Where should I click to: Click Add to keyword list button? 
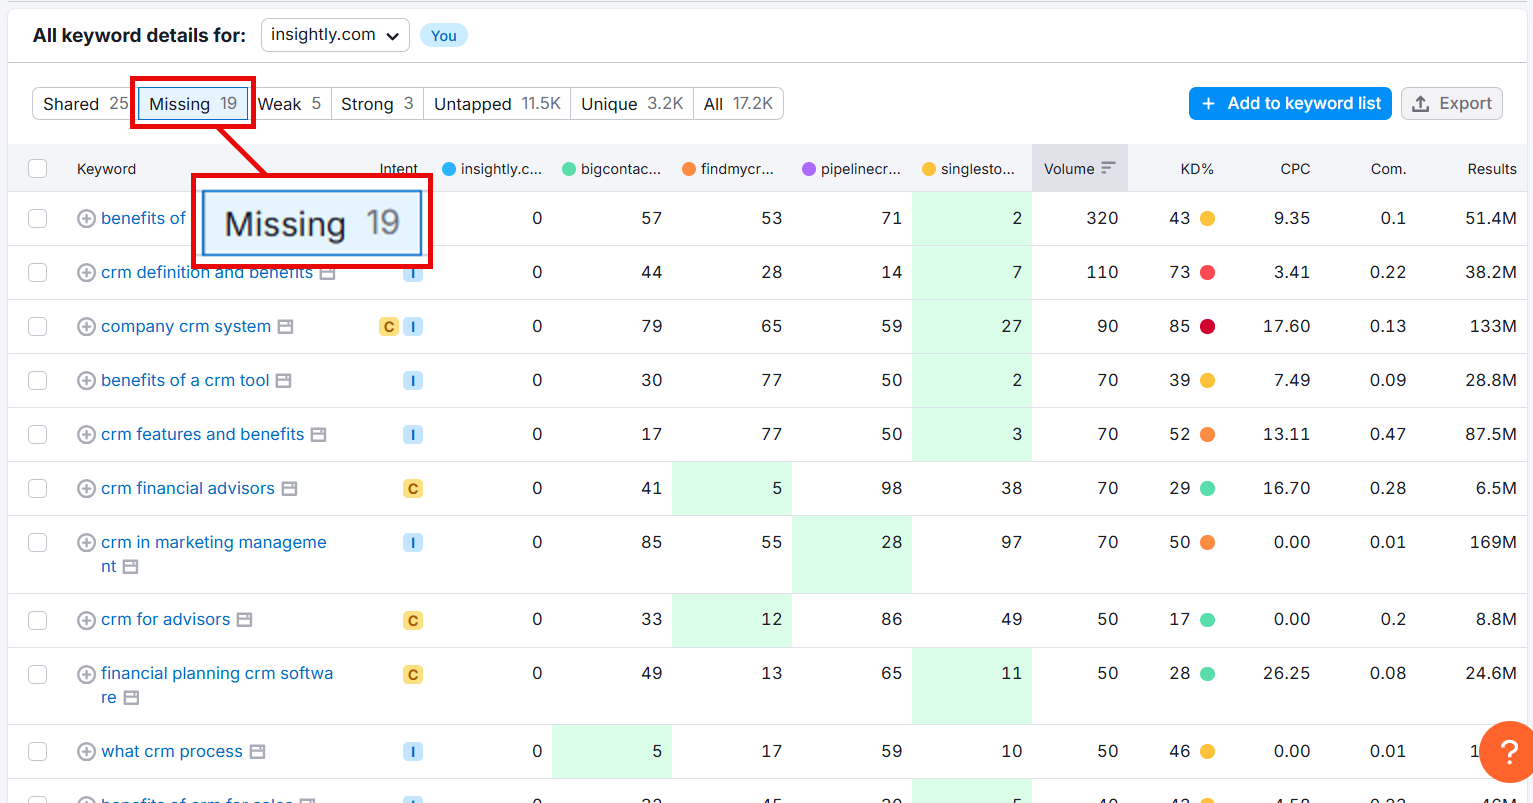pos(1290,104)
